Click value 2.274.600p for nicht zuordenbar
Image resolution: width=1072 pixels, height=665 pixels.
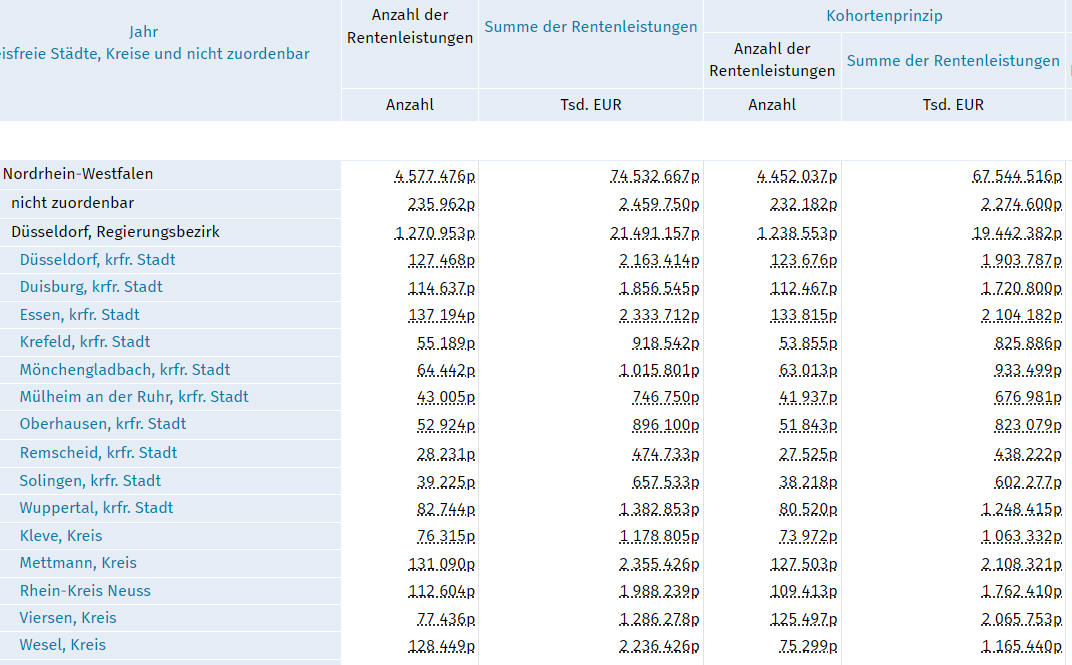(x=1021, y=204)
